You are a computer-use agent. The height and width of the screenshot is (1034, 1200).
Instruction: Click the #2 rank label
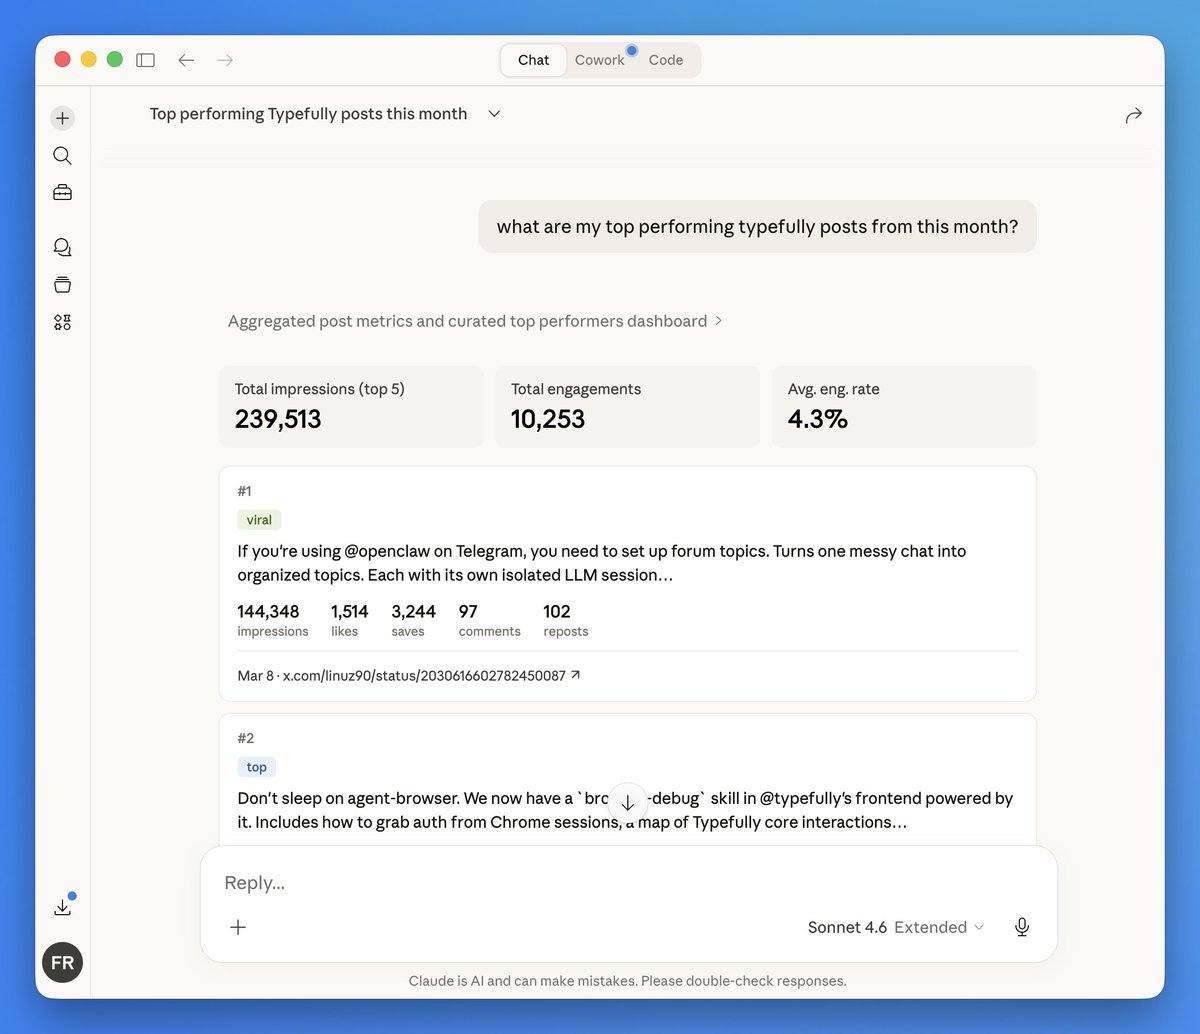246,738
